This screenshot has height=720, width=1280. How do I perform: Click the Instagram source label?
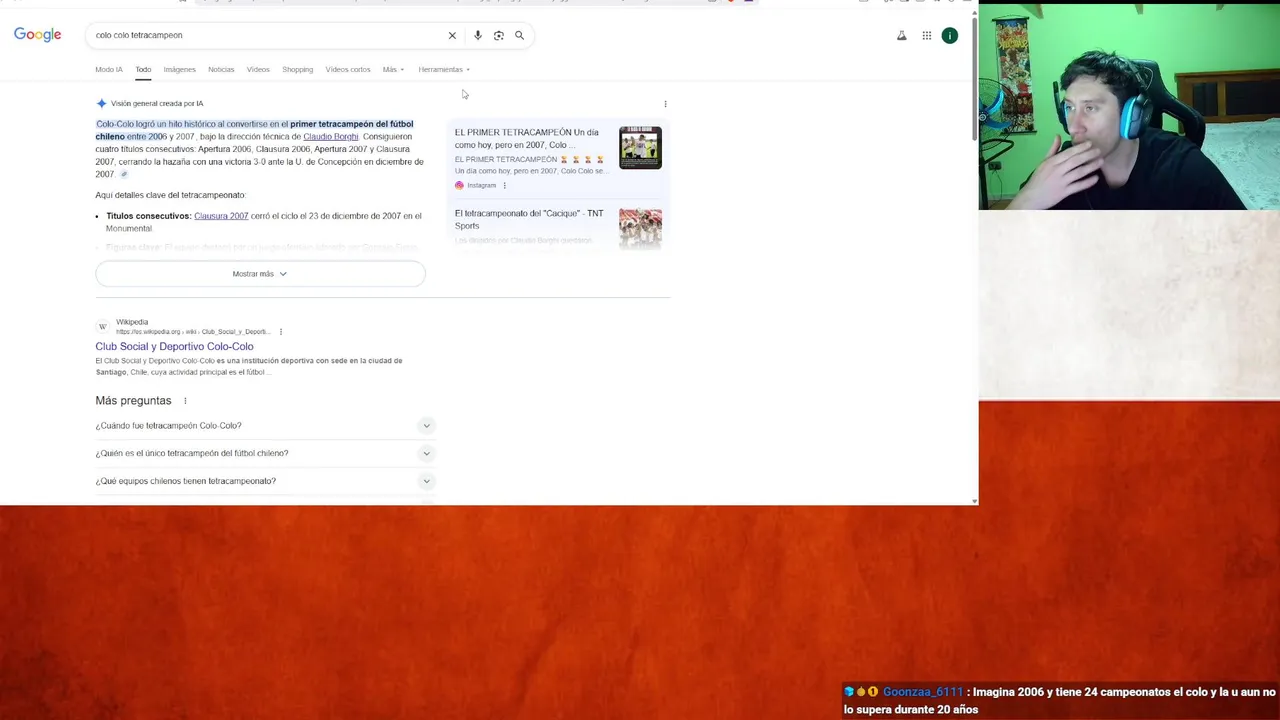point(481,185)
